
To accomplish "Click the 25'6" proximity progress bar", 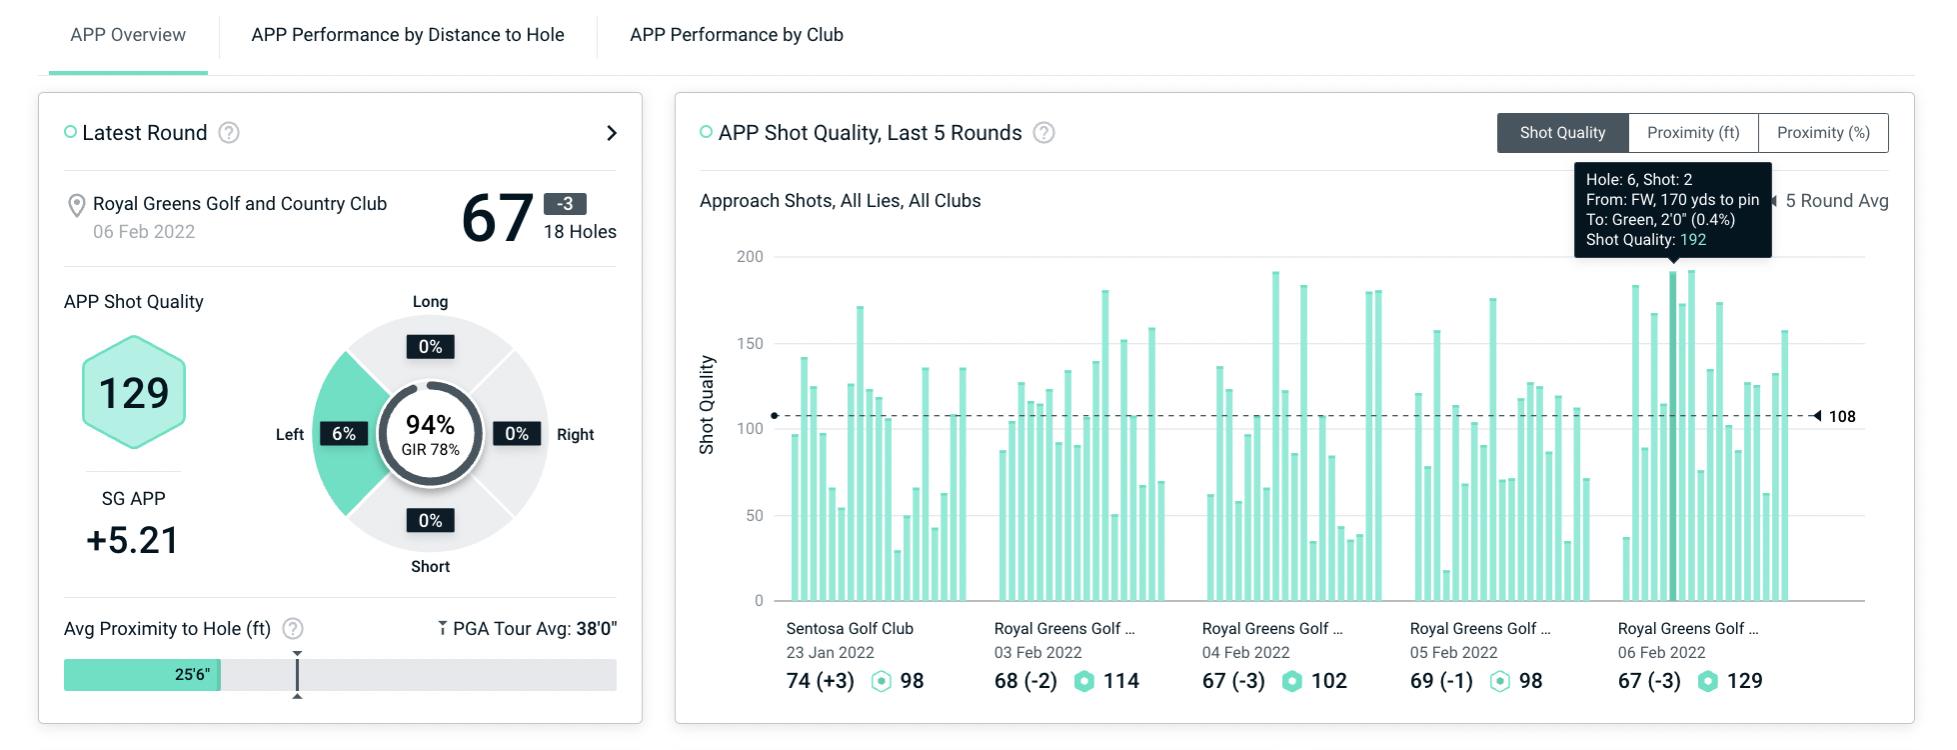I will pyautogui.click(x=142, y=675).
